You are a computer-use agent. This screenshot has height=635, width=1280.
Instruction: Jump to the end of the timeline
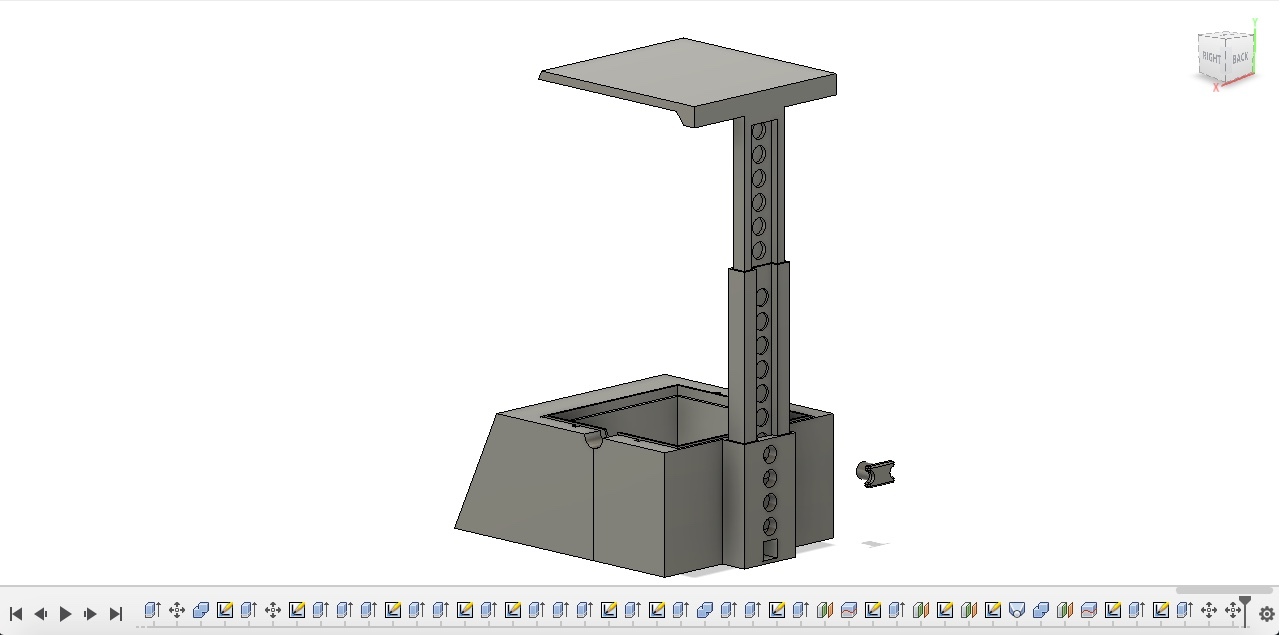(116, 614)
